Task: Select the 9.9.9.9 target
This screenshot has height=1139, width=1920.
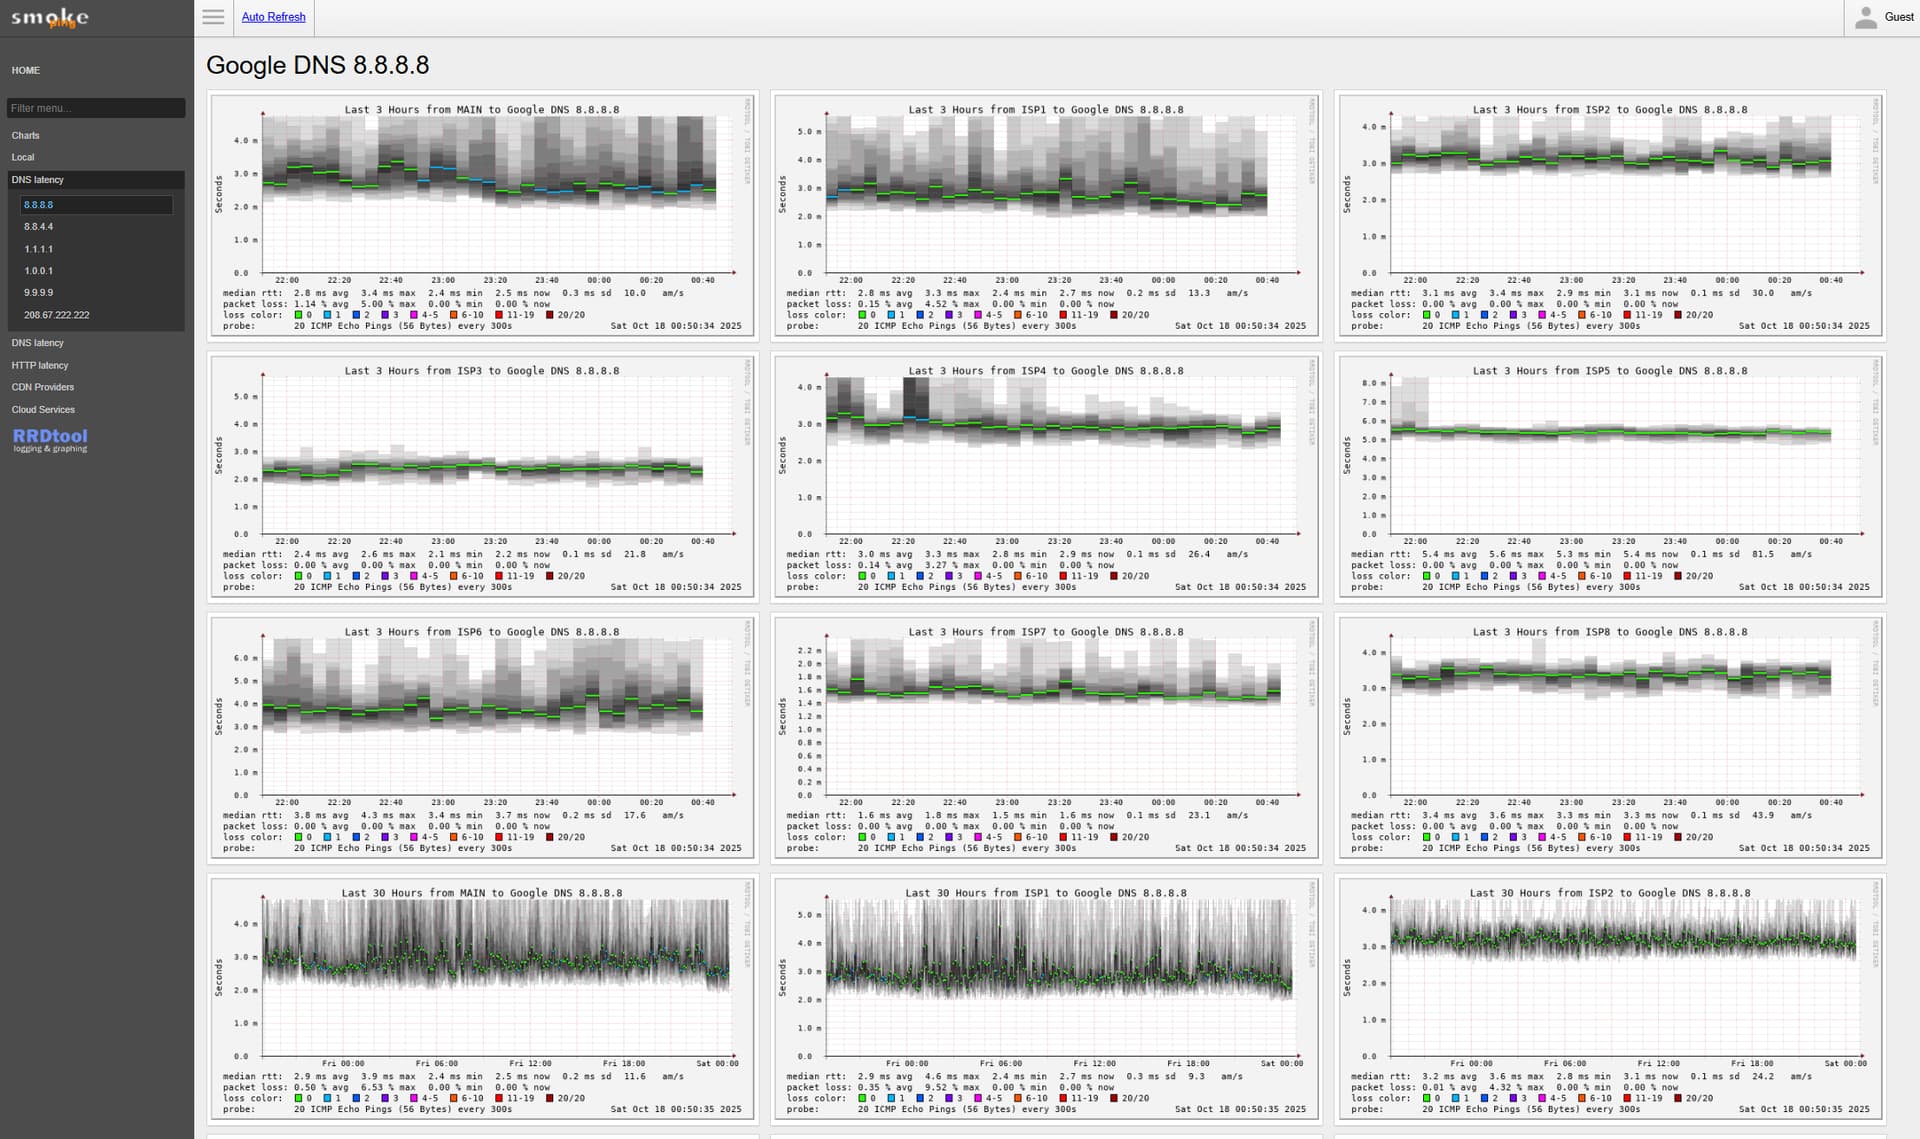Action: [39, 293]
